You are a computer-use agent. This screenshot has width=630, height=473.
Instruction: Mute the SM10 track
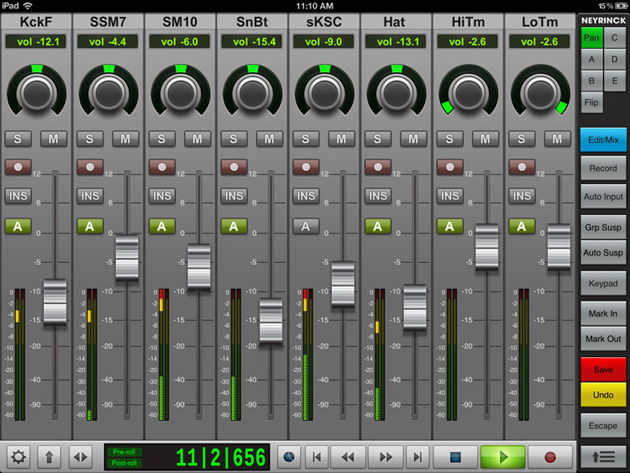(x=197, y=139)
